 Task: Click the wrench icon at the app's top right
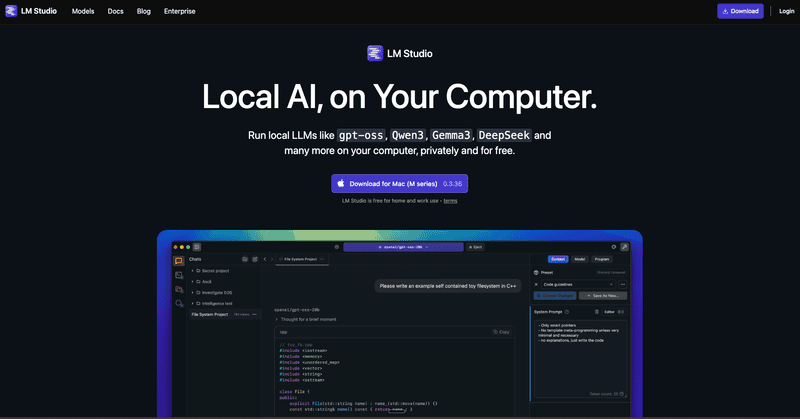[624, 247]
